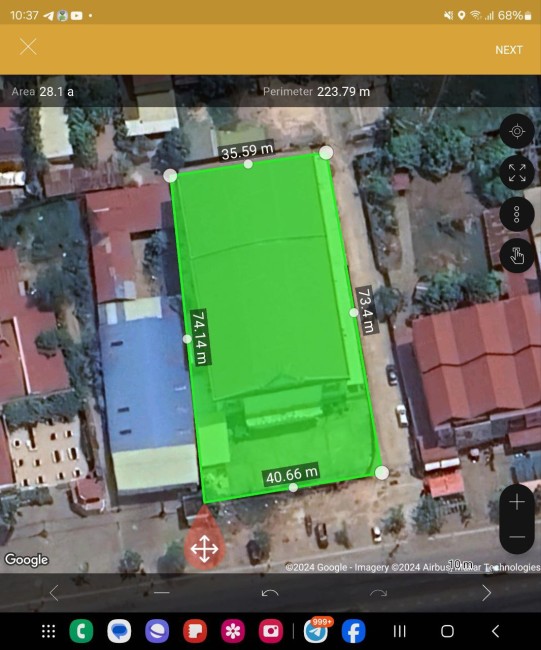Zoom in with the plus button
541x650 pixels.
(517, 502)
